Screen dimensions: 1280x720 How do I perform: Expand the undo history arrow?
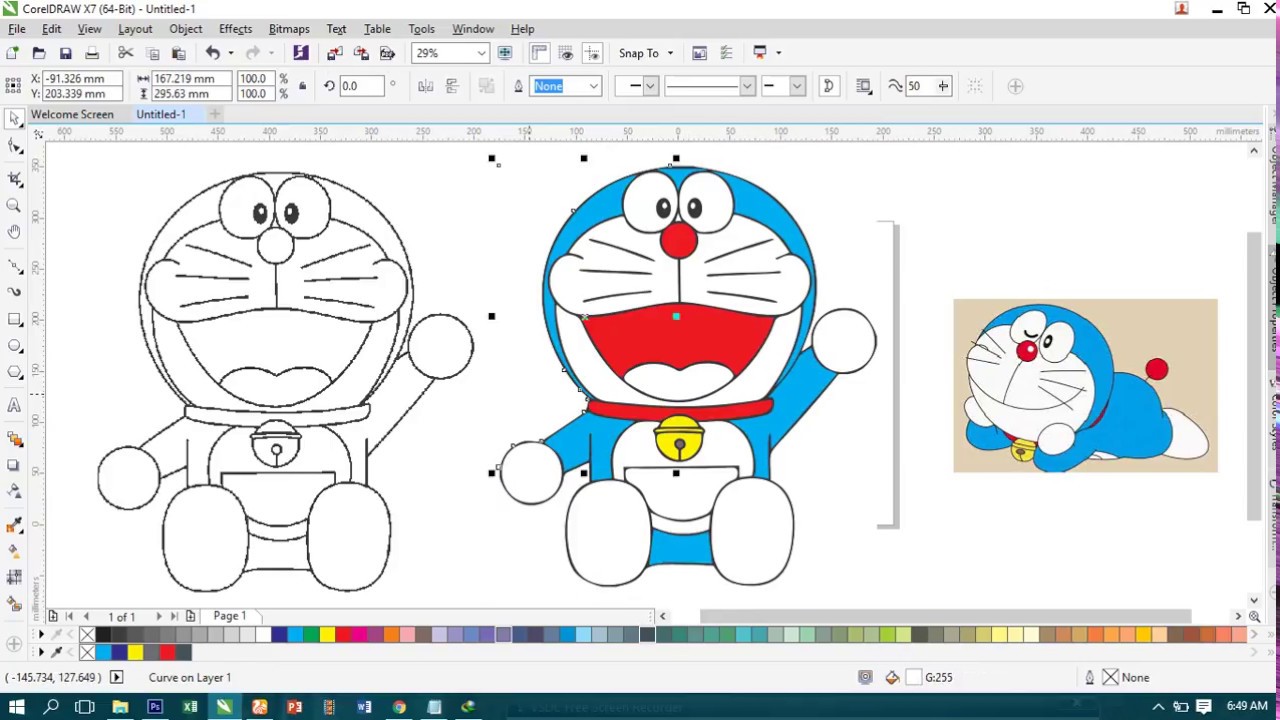click(231, 53)
